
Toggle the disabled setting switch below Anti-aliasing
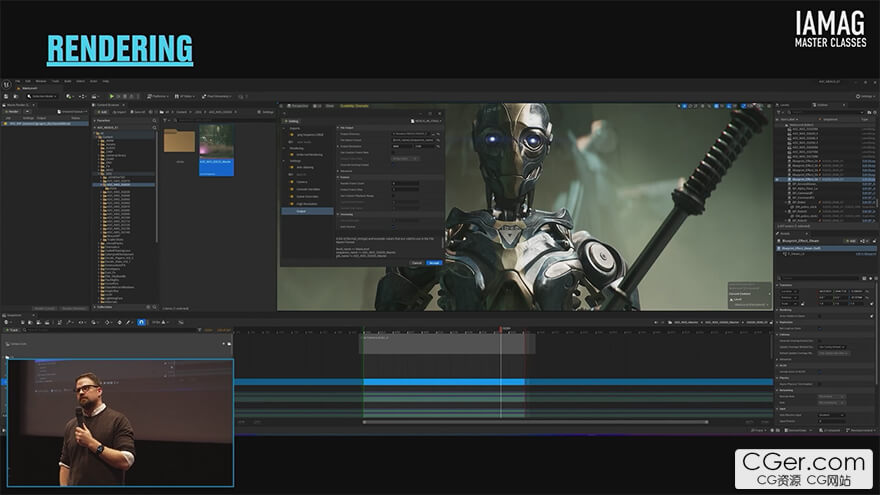[x=291, y=175]
